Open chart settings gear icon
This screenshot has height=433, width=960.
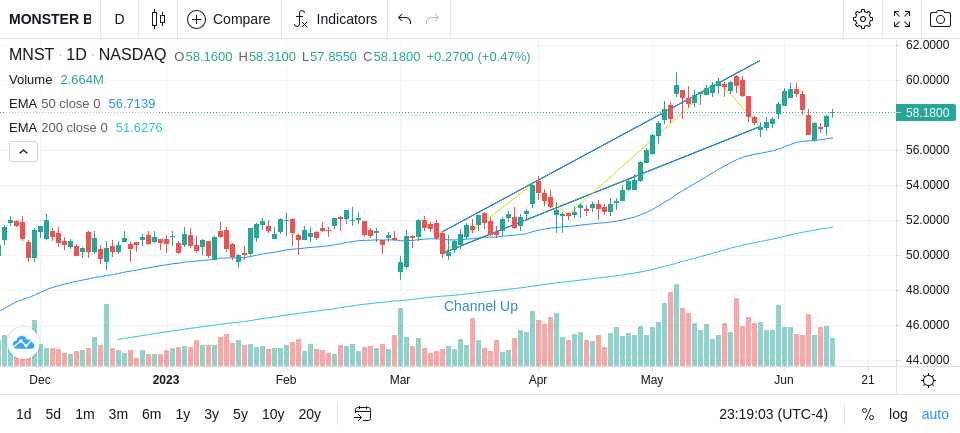tap(863, 19)
